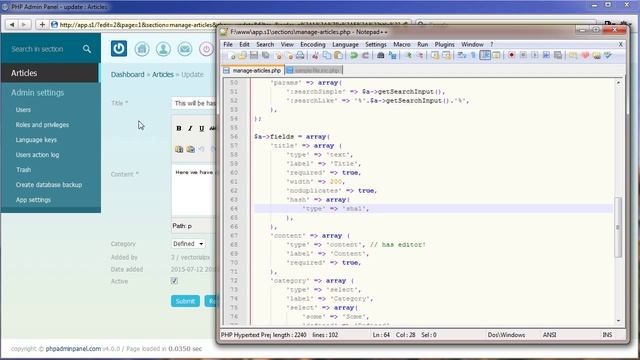Open Language keys in the sidebar
The width and height of the screenshot is (640, 360).
[36, 140]
